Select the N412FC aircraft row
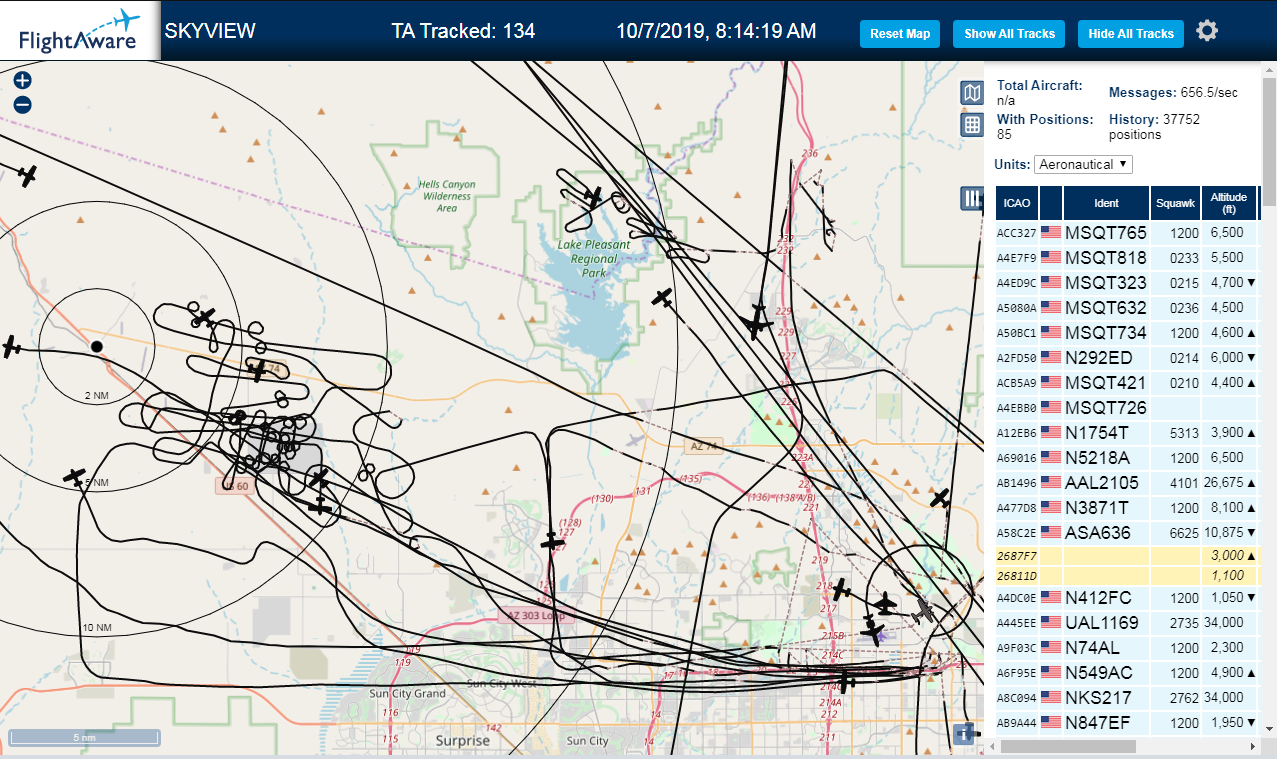The image size is (1277, 759). (x=1126, y=598)
